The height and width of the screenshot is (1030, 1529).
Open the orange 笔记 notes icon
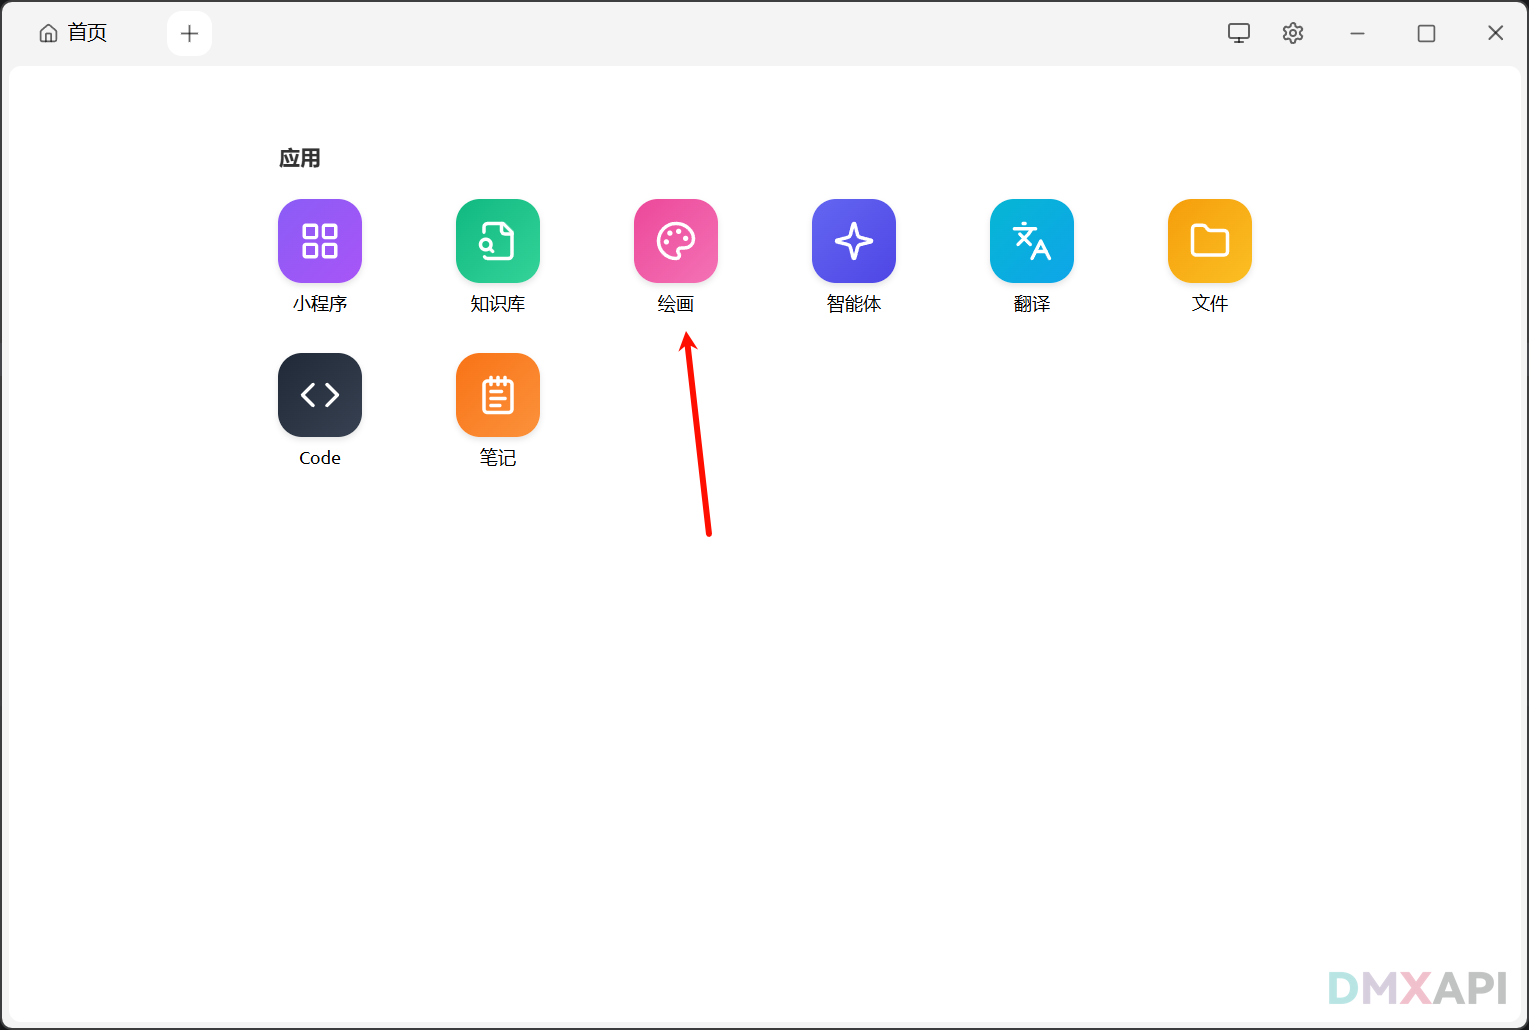pos(498,395)
